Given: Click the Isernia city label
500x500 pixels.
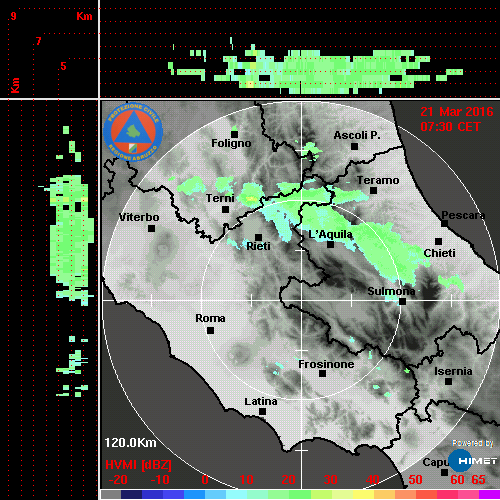Looking at the screenshot, I should pyautogui.click(x=453, y=371).
